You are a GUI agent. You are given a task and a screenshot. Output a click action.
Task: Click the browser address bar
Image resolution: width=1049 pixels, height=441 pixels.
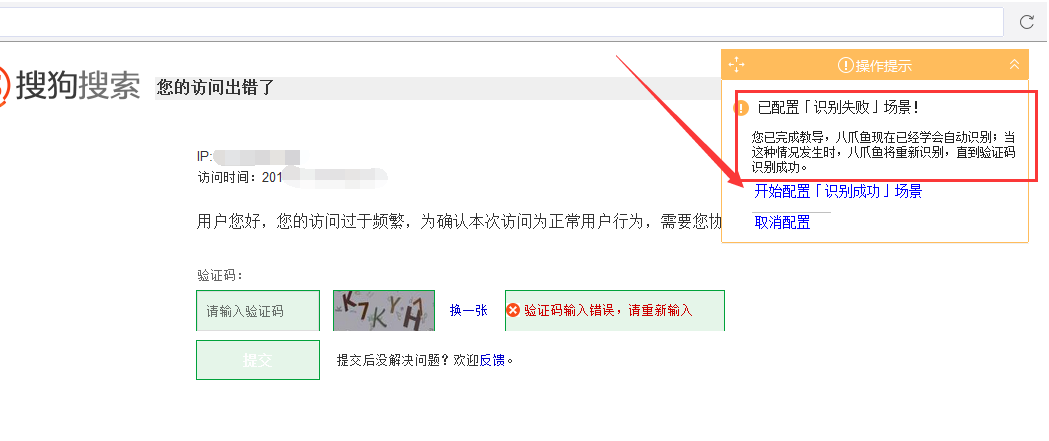tap(500, 22)
